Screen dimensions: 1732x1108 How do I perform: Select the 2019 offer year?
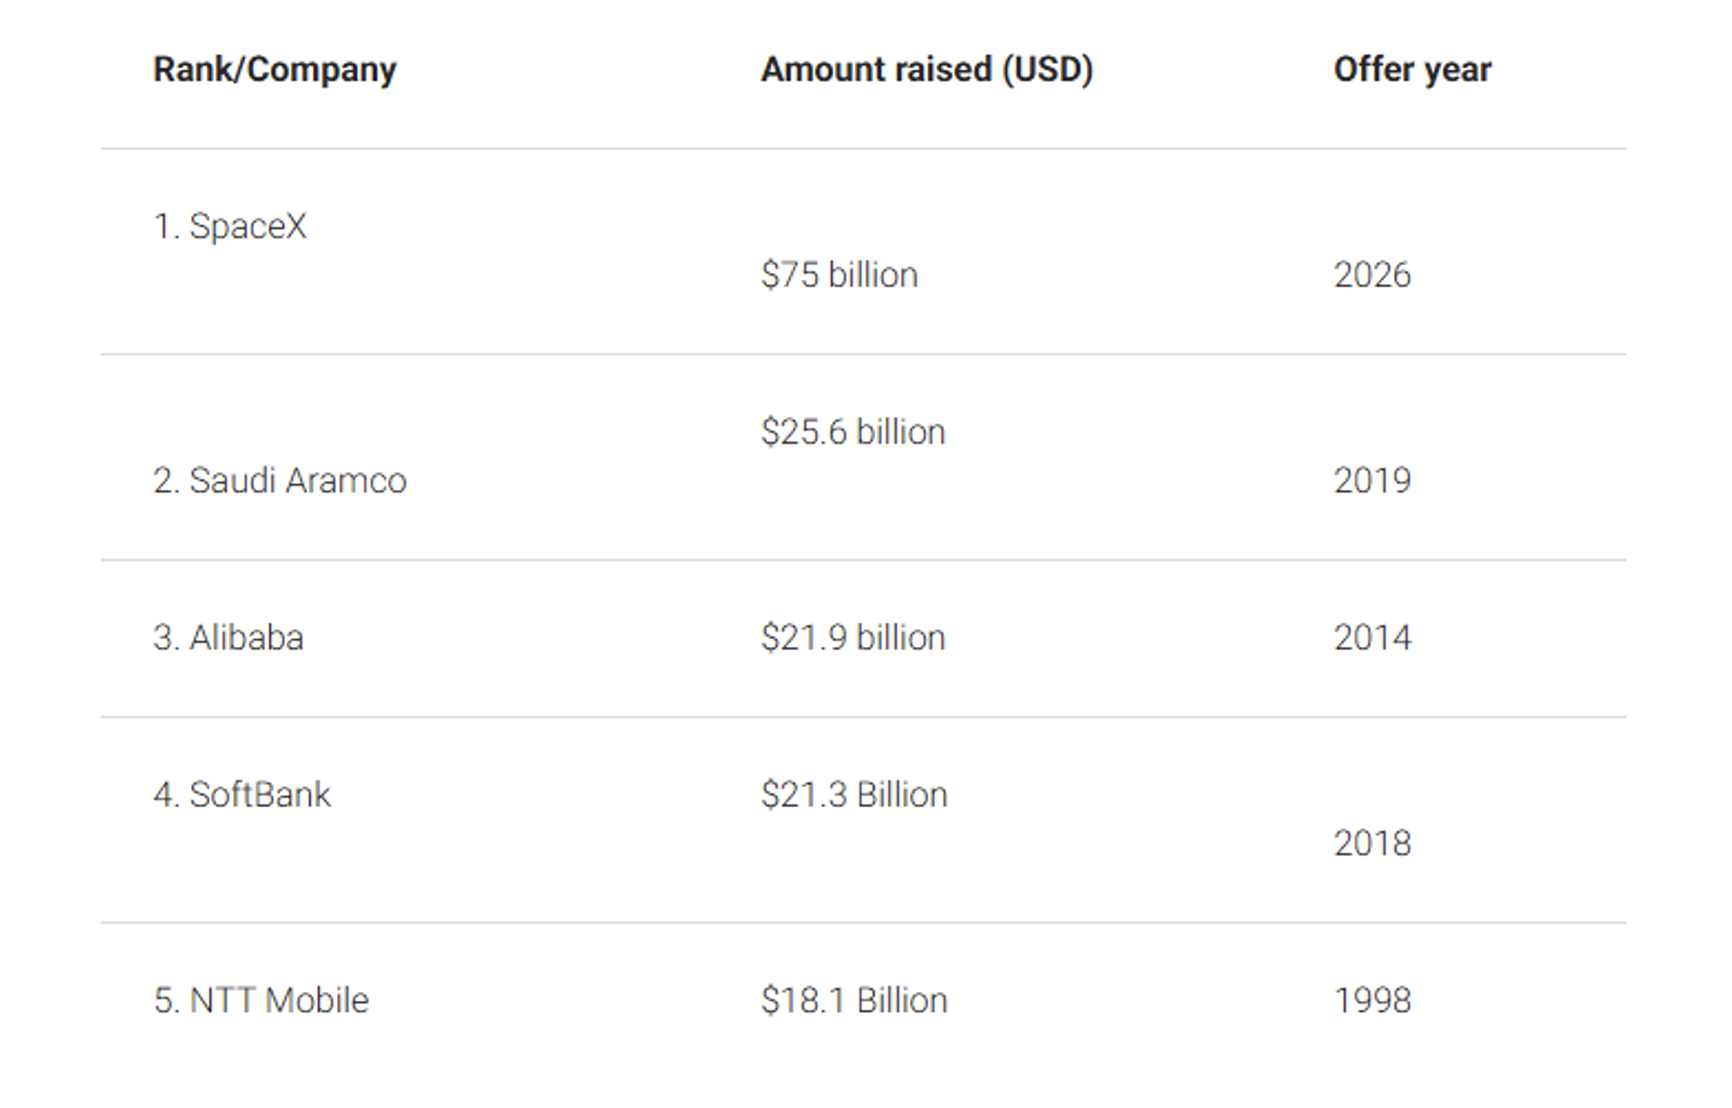(1372, 481)
